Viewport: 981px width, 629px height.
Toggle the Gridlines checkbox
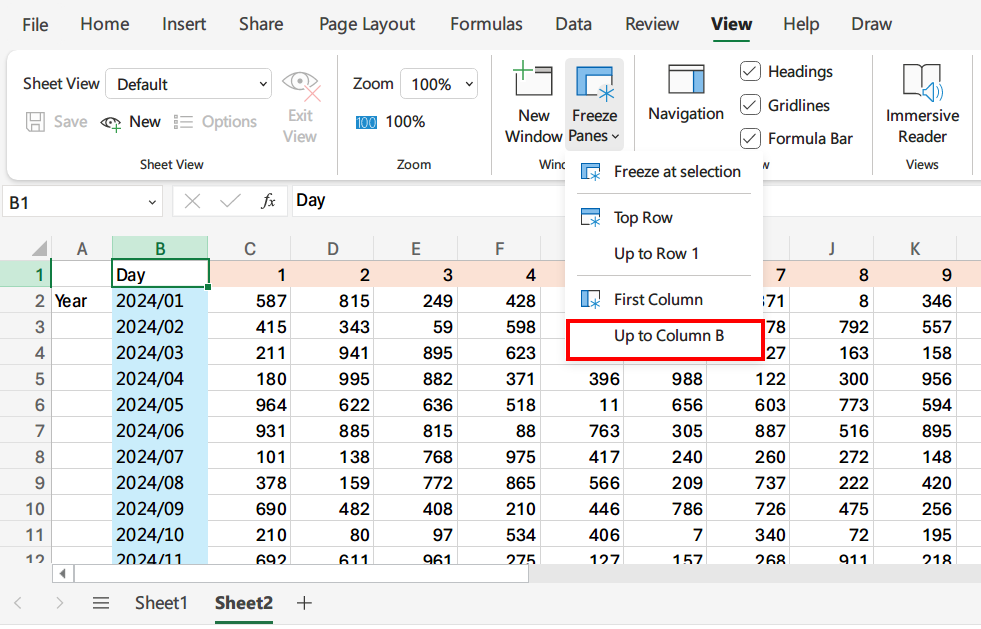click(751, 105)
